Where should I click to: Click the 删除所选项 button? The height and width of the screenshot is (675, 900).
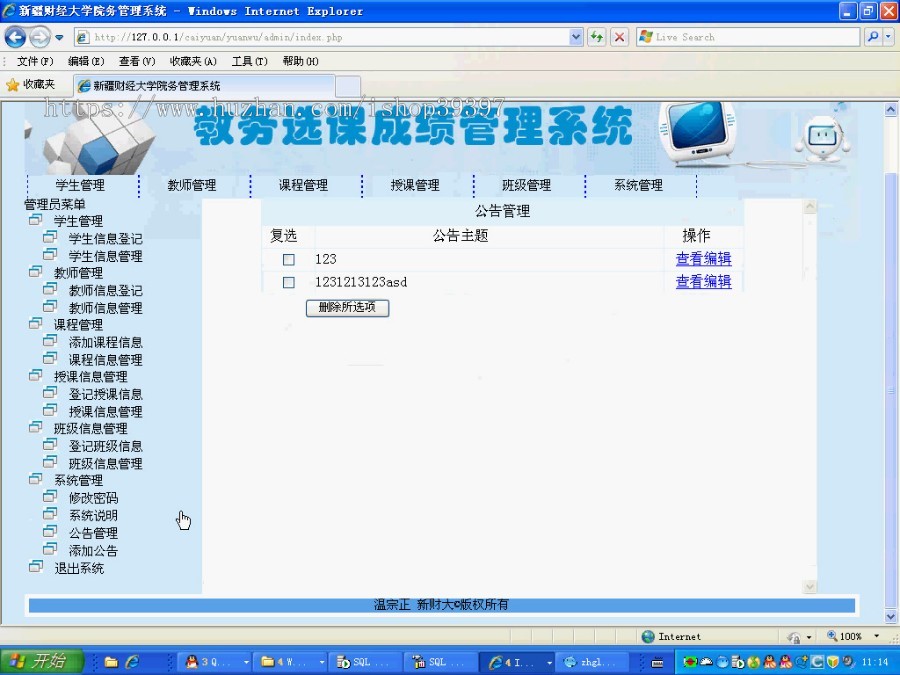click(347, 308)
